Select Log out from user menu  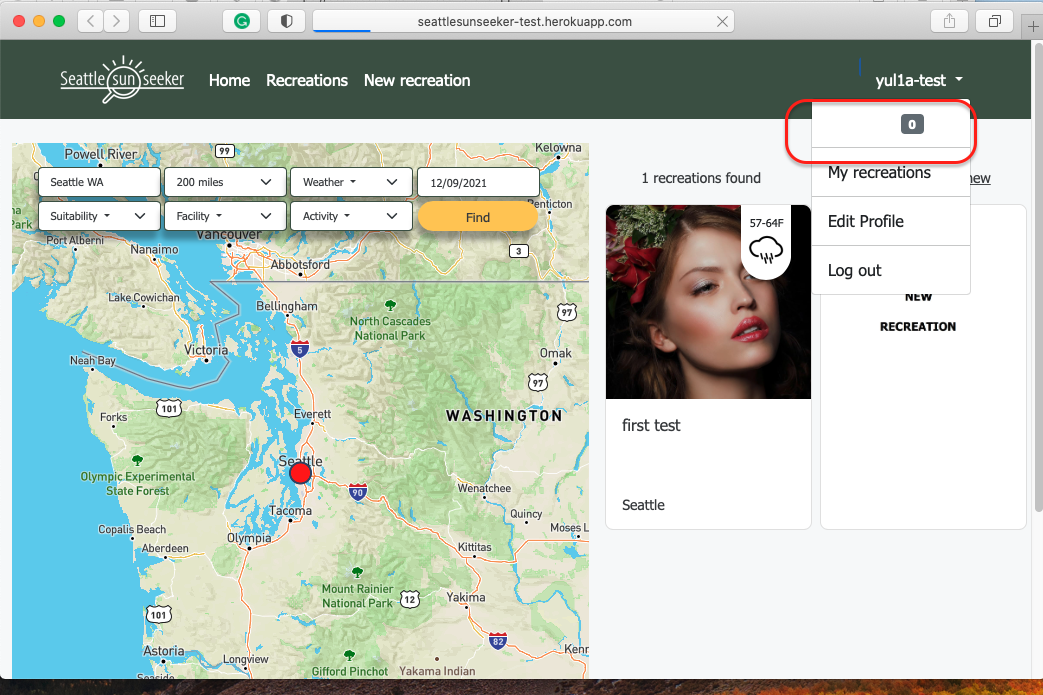891,271
